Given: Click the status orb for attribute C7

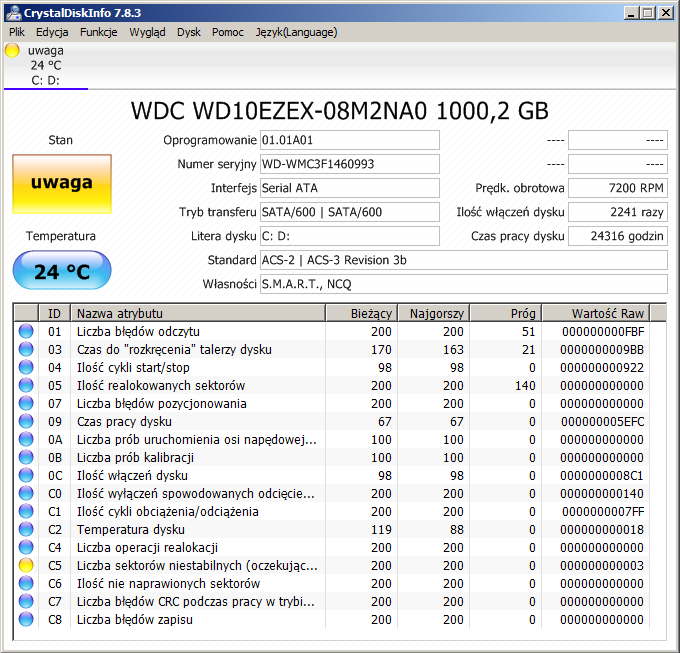Looking at the screenshot, I should click(x=26, y=601).
